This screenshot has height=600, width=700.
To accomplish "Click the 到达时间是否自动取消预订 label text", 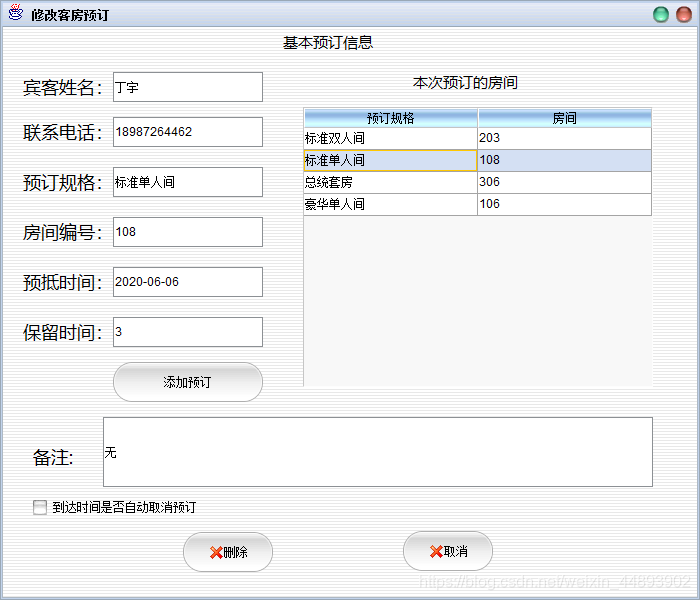I will [x=124, y=507].
